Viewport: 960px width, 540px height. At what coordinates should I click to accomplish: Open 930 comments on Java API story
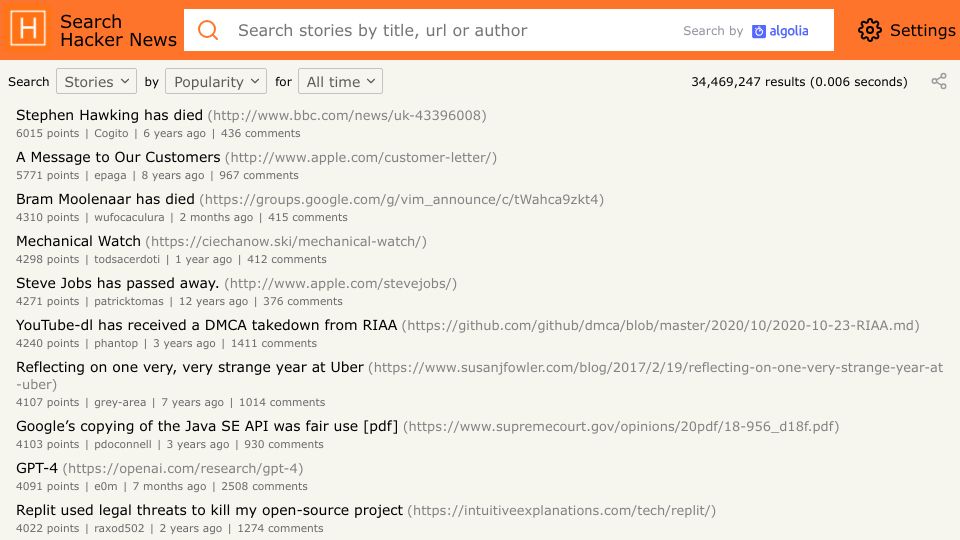click(x=284, y=444)
